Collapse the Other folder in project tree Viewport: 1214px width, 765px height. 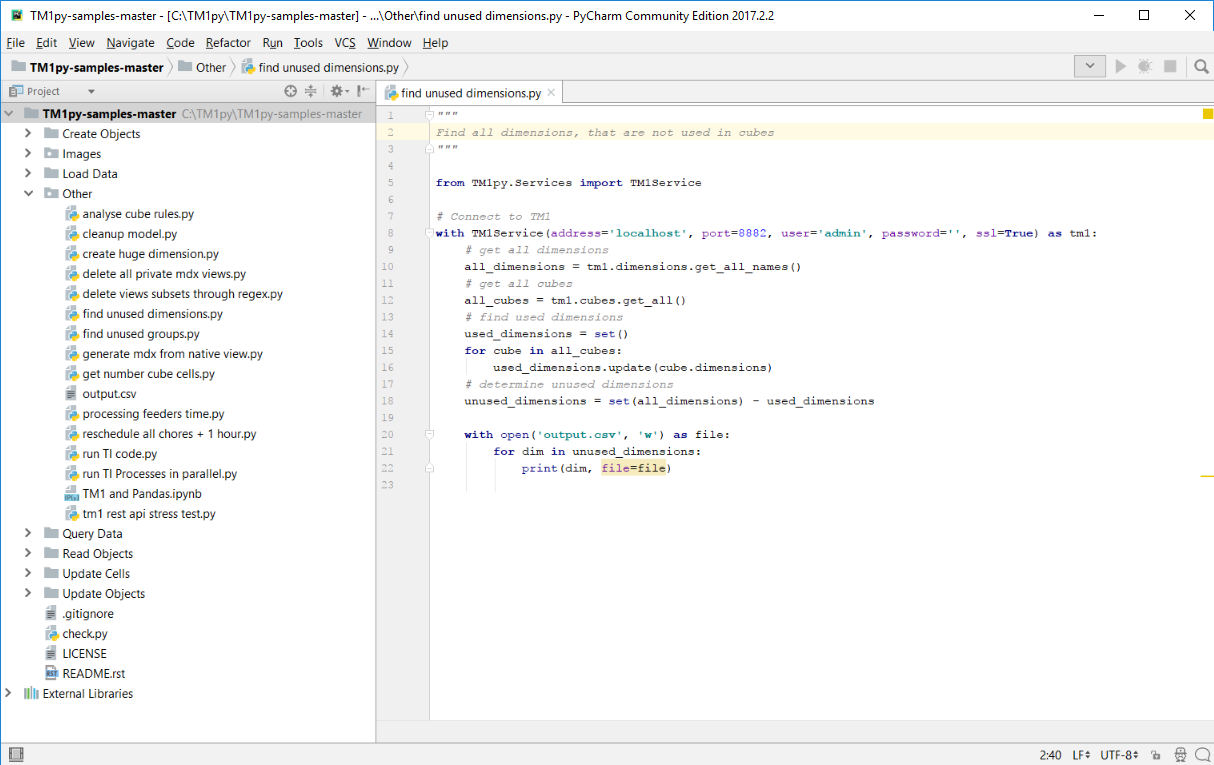(28, 193)
